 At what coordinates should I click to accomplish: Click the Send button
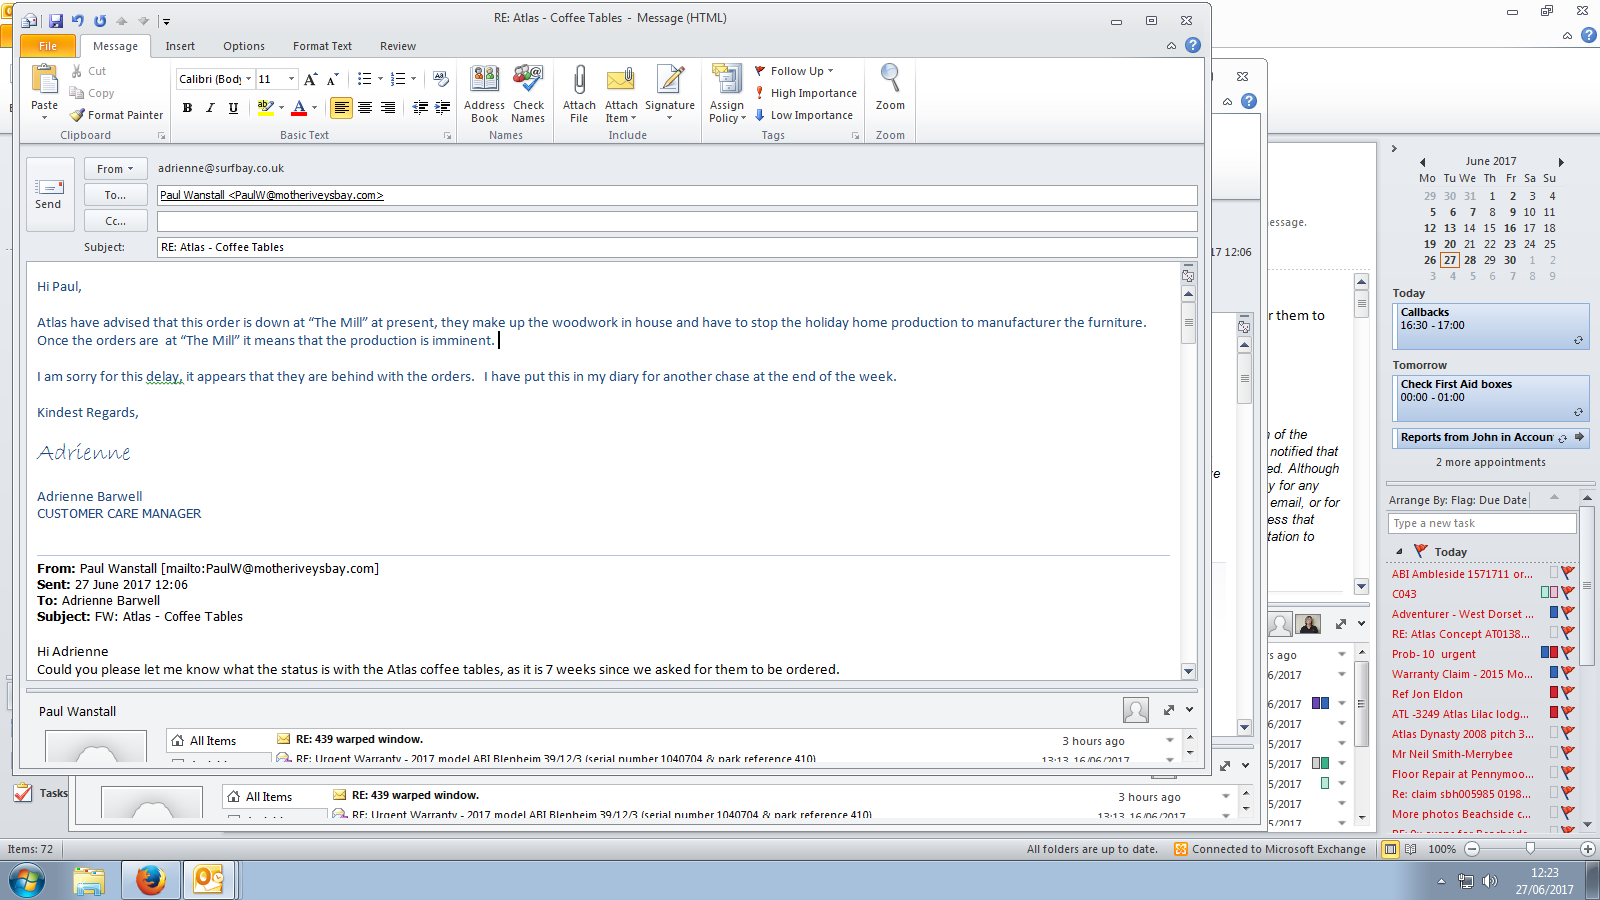[49, 194]
